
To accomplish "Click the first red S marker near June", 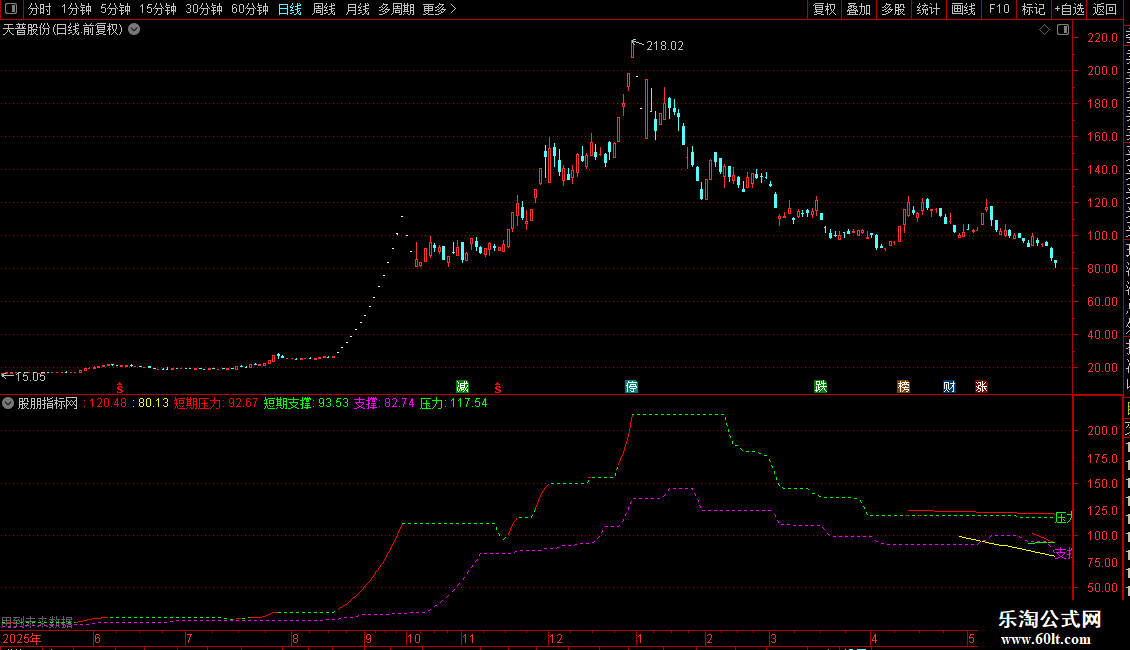I will 120,388.
